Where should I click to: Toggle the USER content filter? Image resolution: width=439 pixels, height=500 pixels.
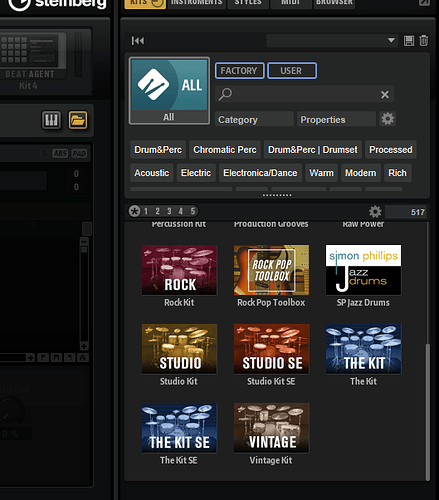[292, 71]
